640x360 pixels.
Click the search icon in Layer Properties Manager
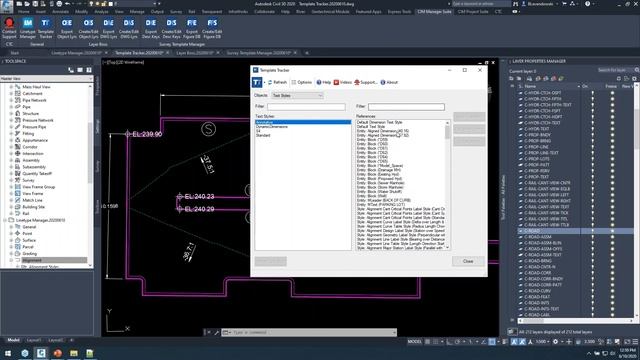pos(637,70)
